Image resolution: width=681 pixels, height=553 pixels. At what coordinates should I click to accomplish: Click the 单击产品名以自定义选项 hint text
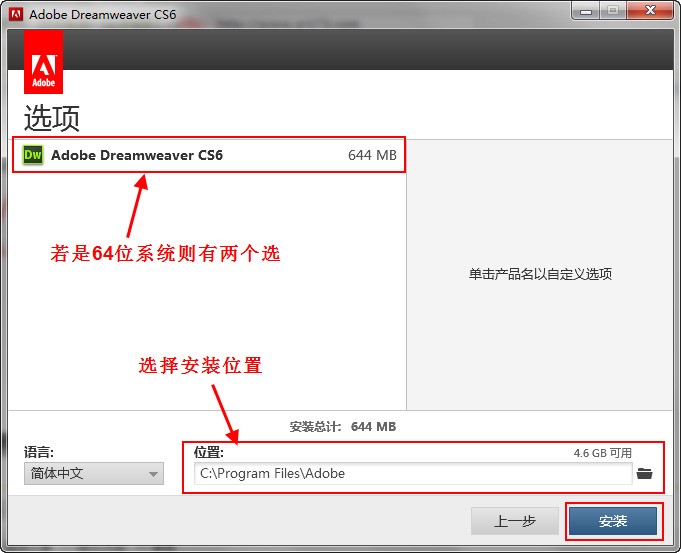coord(540,274)
